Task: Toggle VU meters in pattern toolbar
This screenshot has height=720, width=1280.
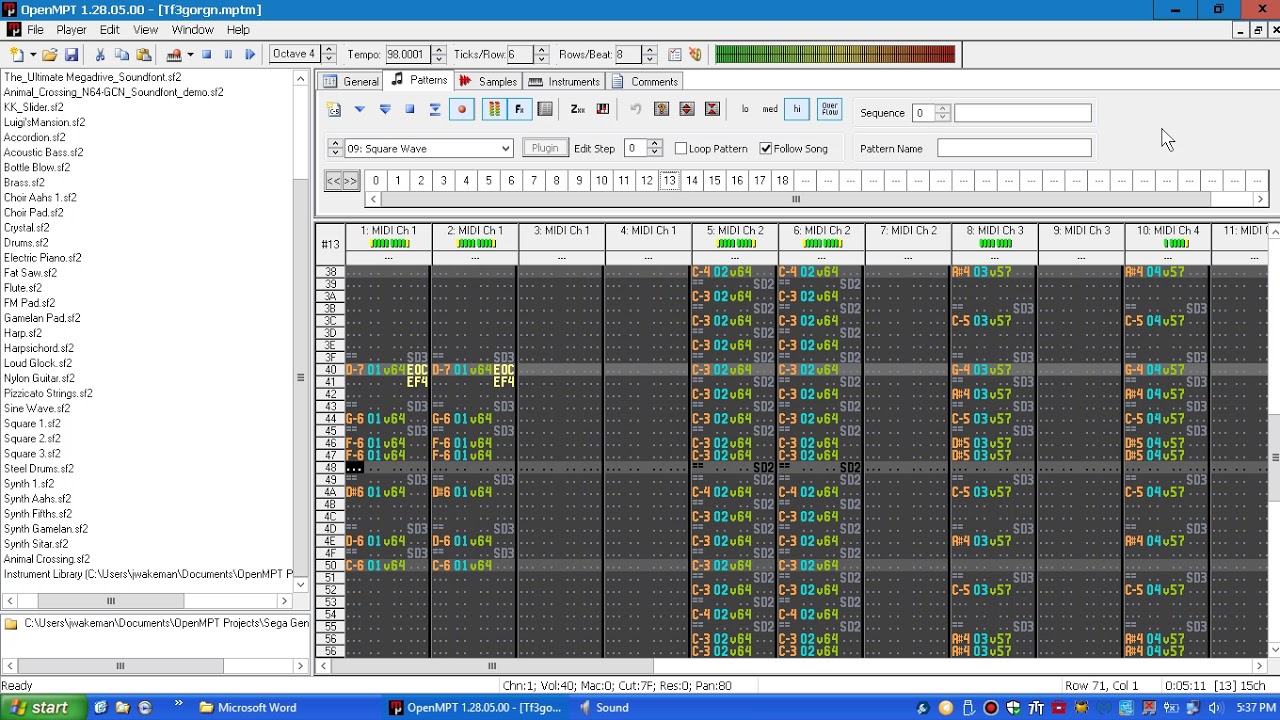Action: [494, 109]
